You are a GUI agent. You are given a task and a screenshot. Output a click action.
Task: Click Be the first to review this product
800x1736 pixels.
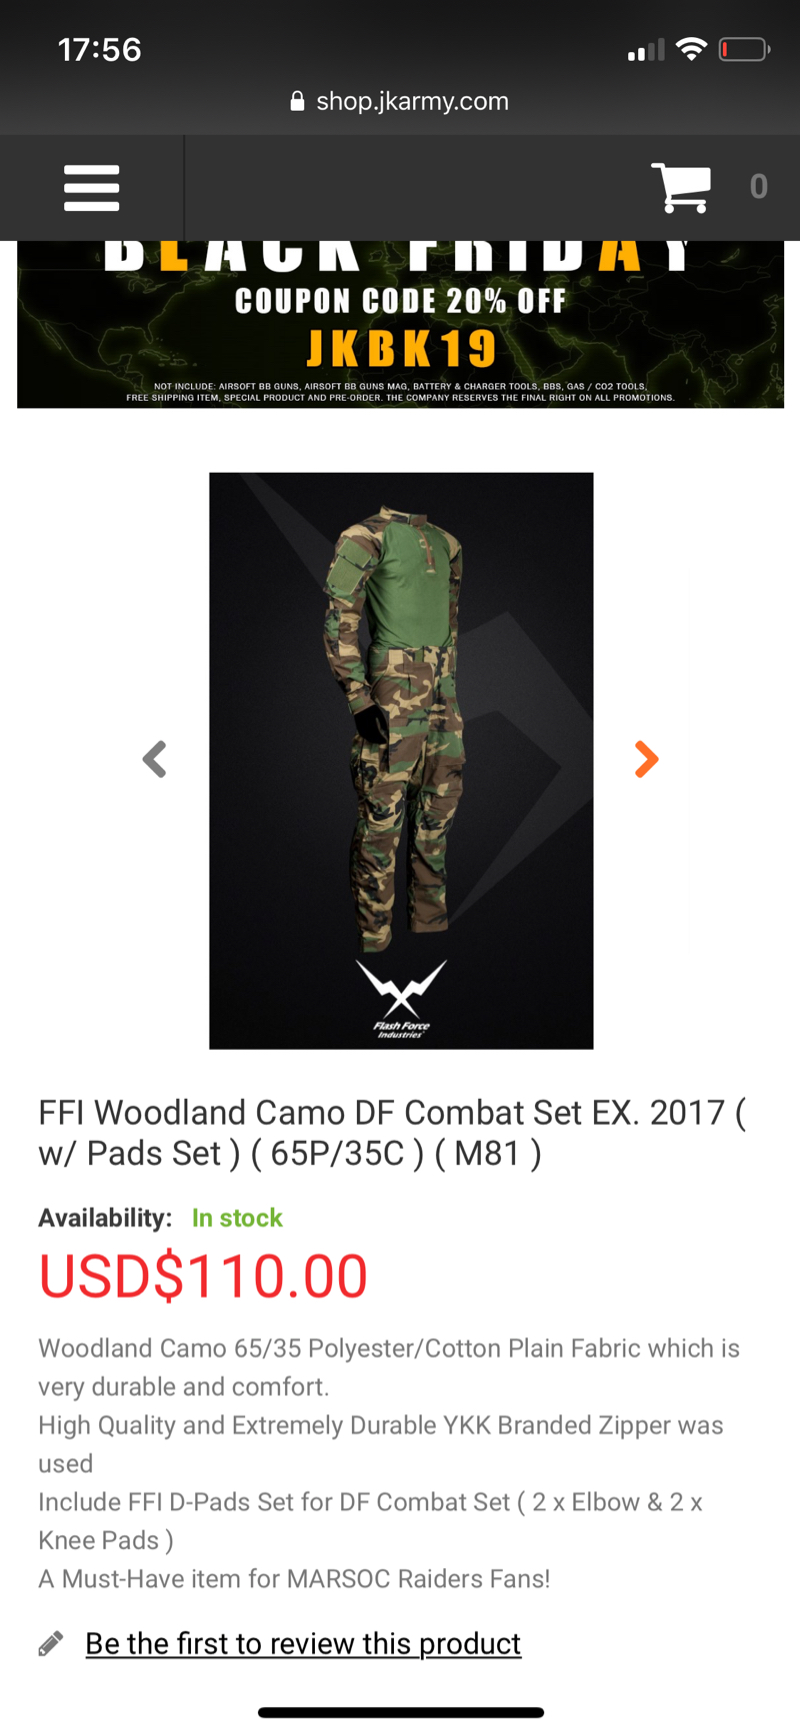(303, 1643)
